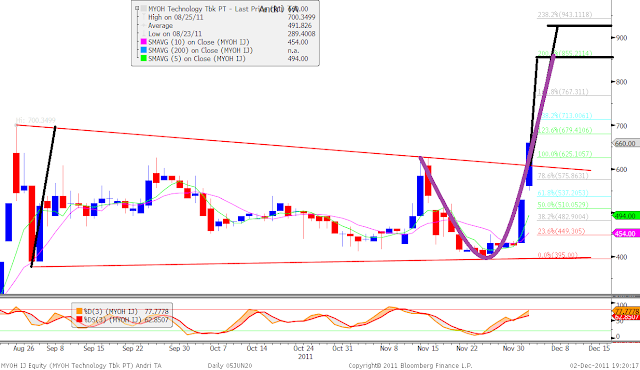
Task: Click the legend value 289.4008
Action: 301,33
